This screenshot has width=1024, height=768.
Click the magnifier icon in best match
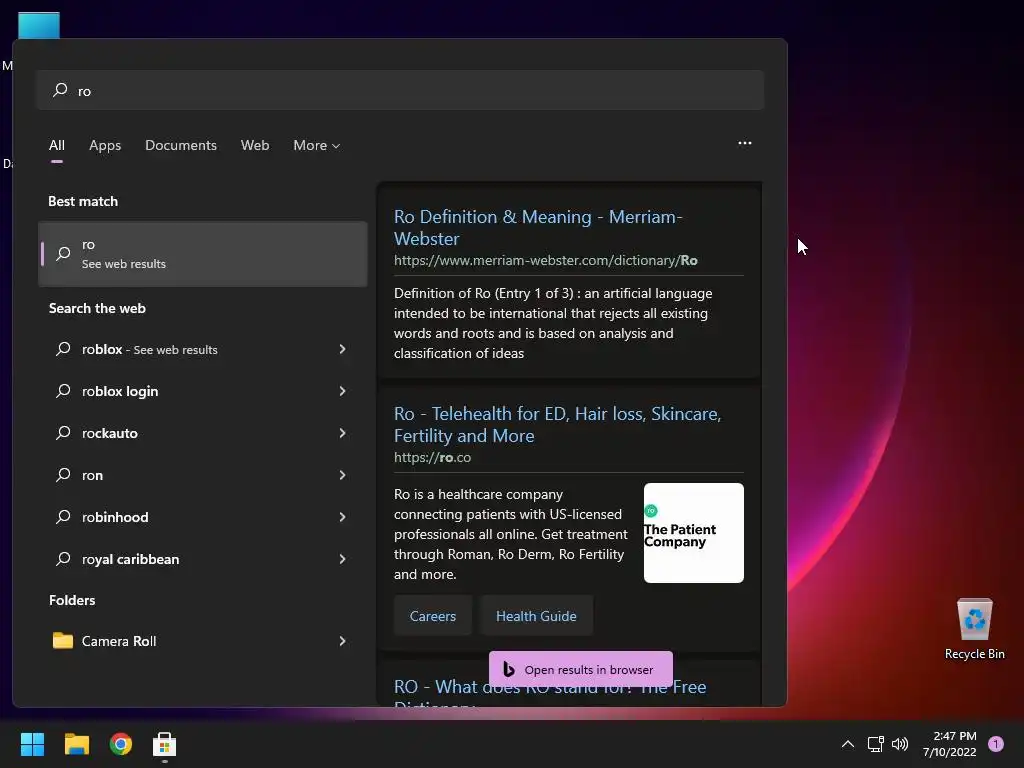click(x=63, y=254)
